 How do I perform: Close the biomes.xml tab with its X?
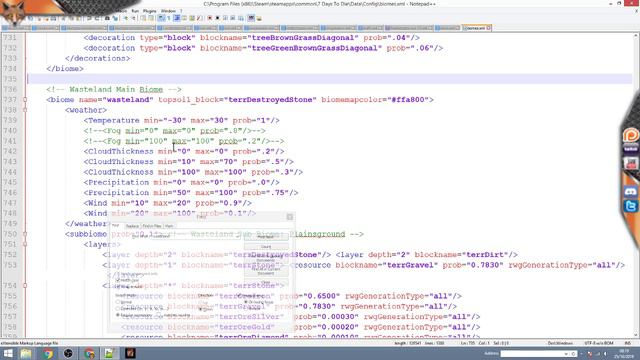(x=489, y=28)
